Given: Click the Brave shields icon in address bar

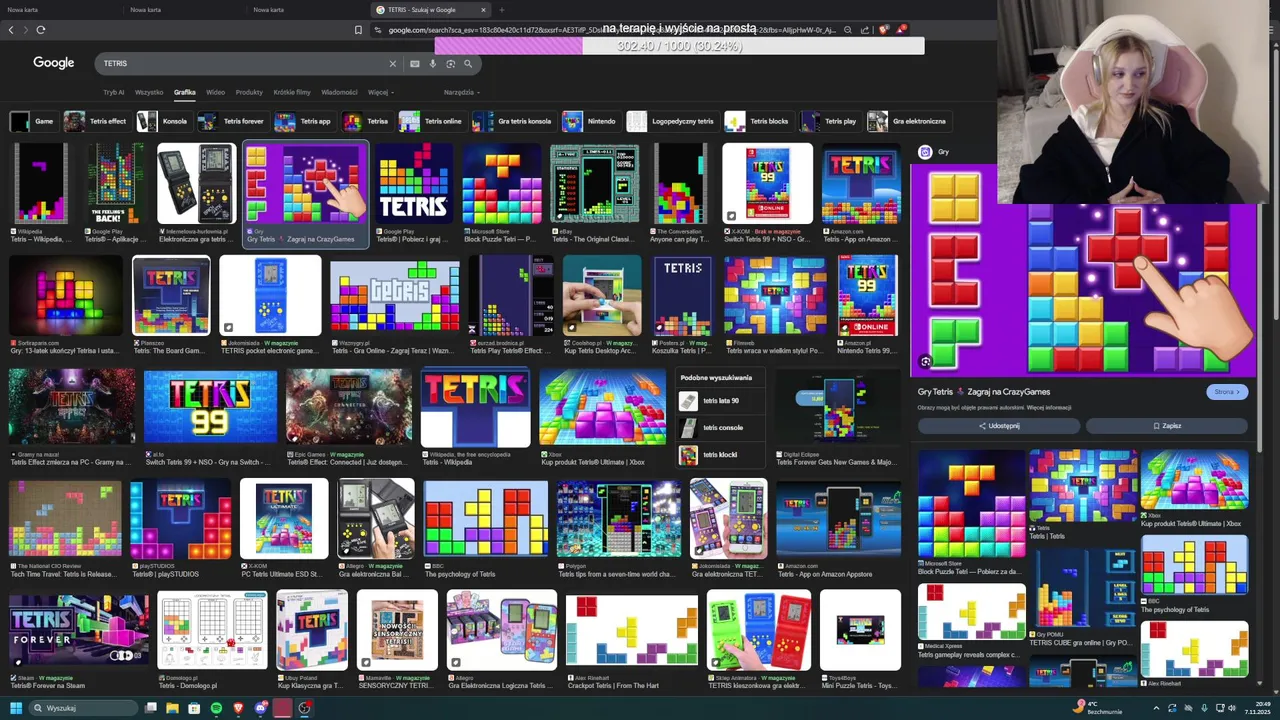Looking at the screenshot, I should [x=882, y=30].
